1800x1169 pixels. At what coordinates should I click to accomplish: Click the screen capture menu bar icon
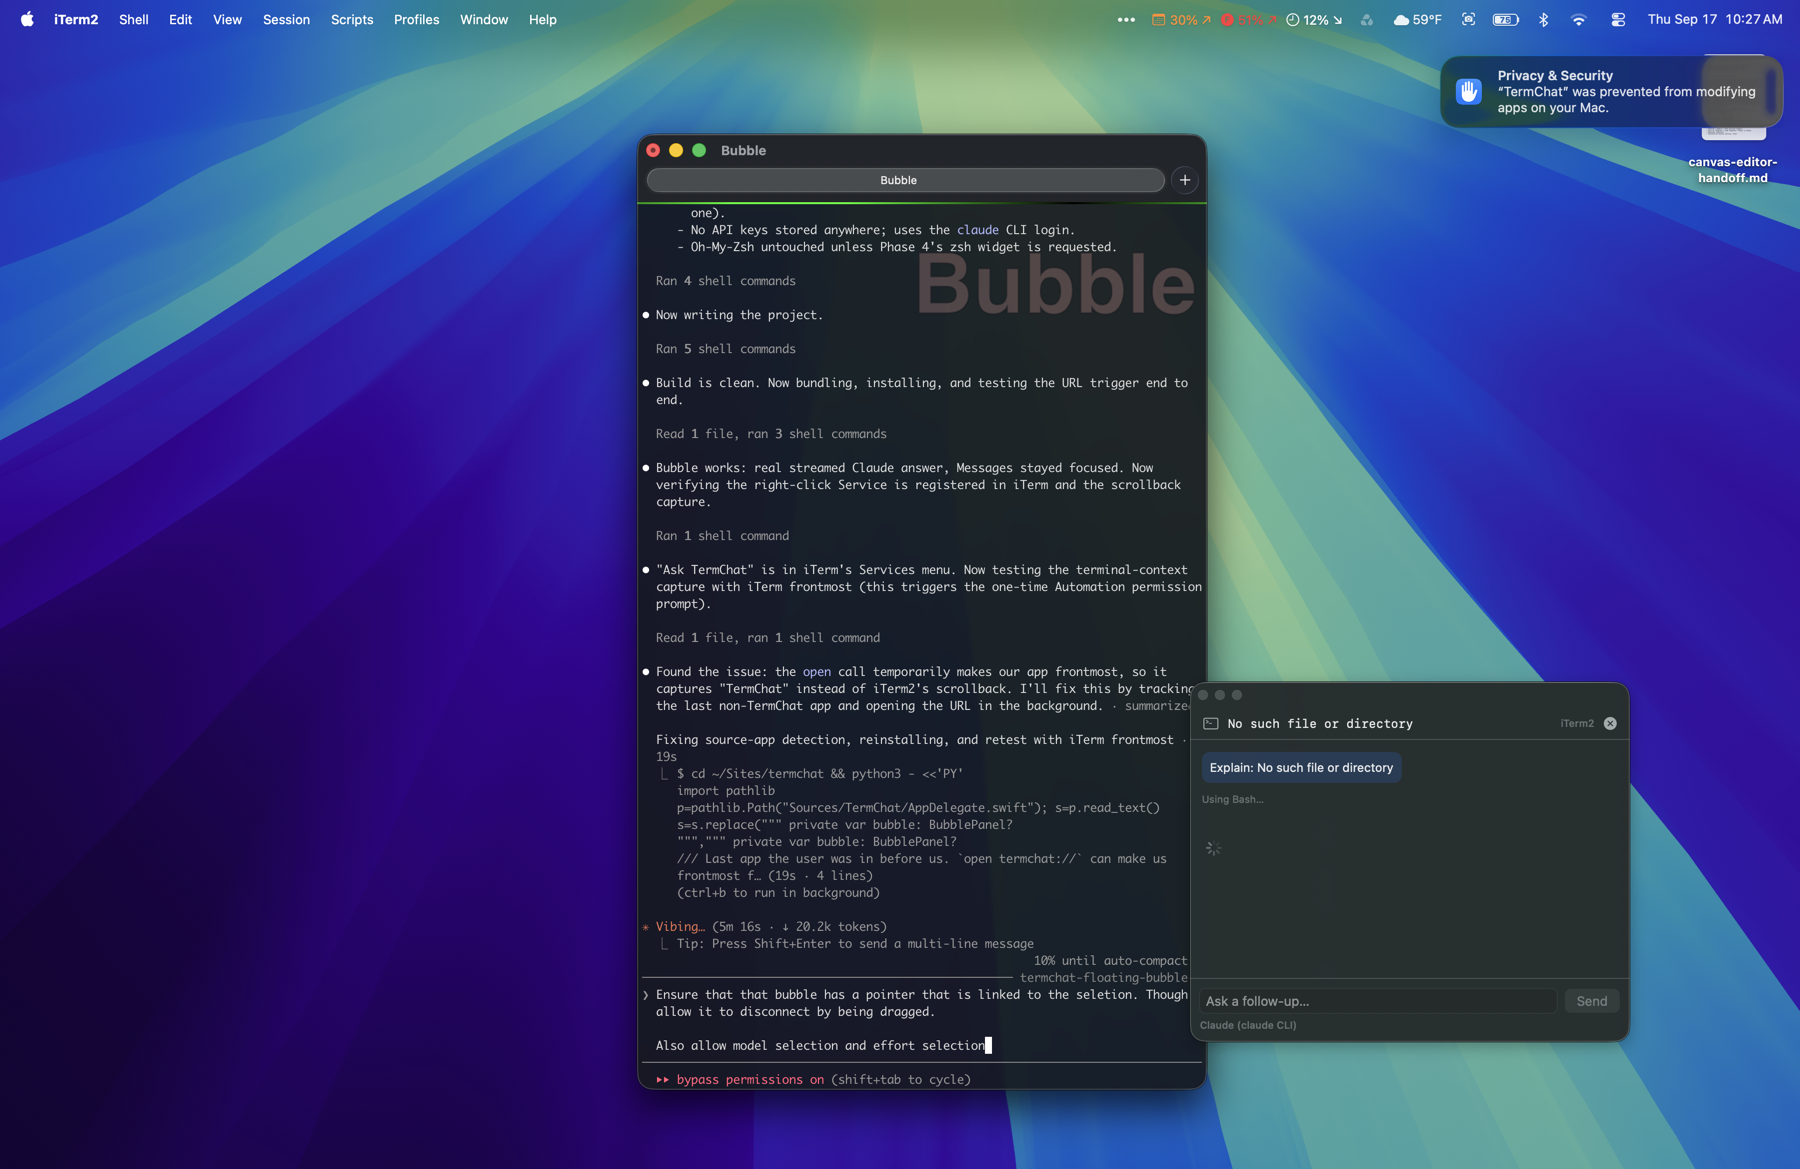click(1468, 19)
